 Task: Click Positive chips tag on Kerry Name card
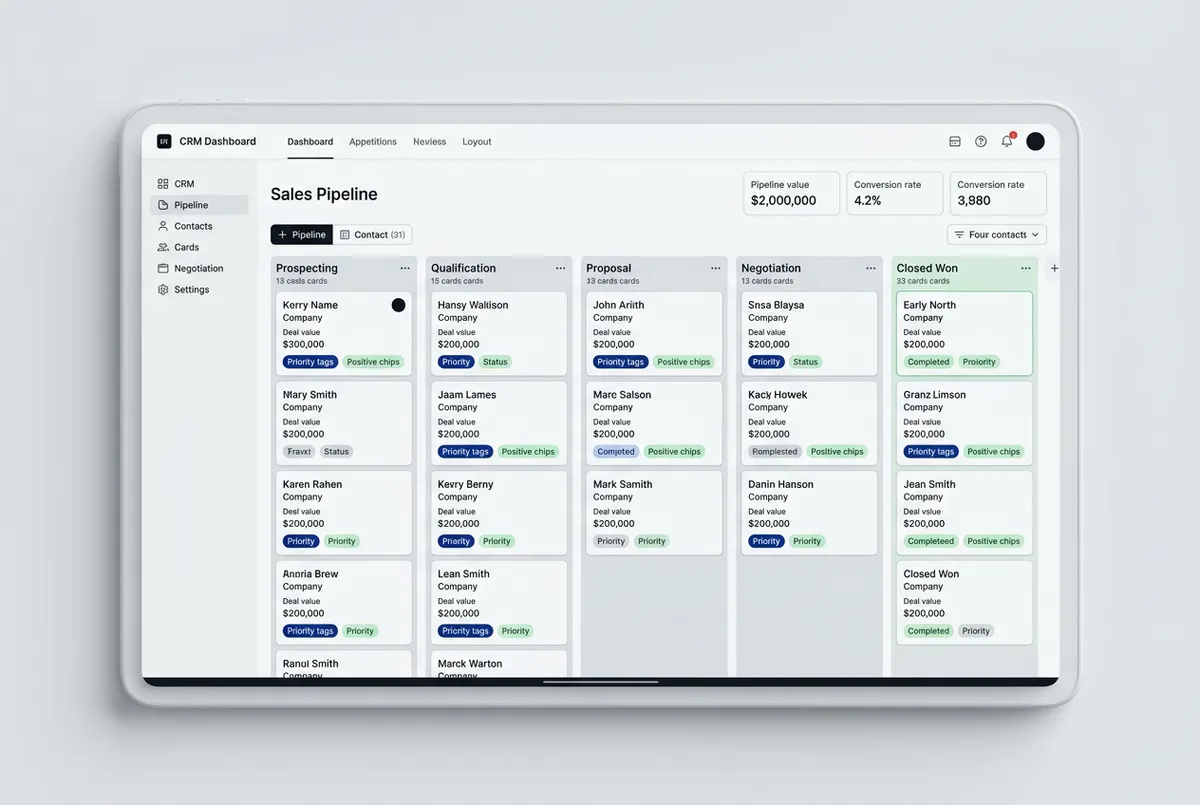tap(374, 362)
